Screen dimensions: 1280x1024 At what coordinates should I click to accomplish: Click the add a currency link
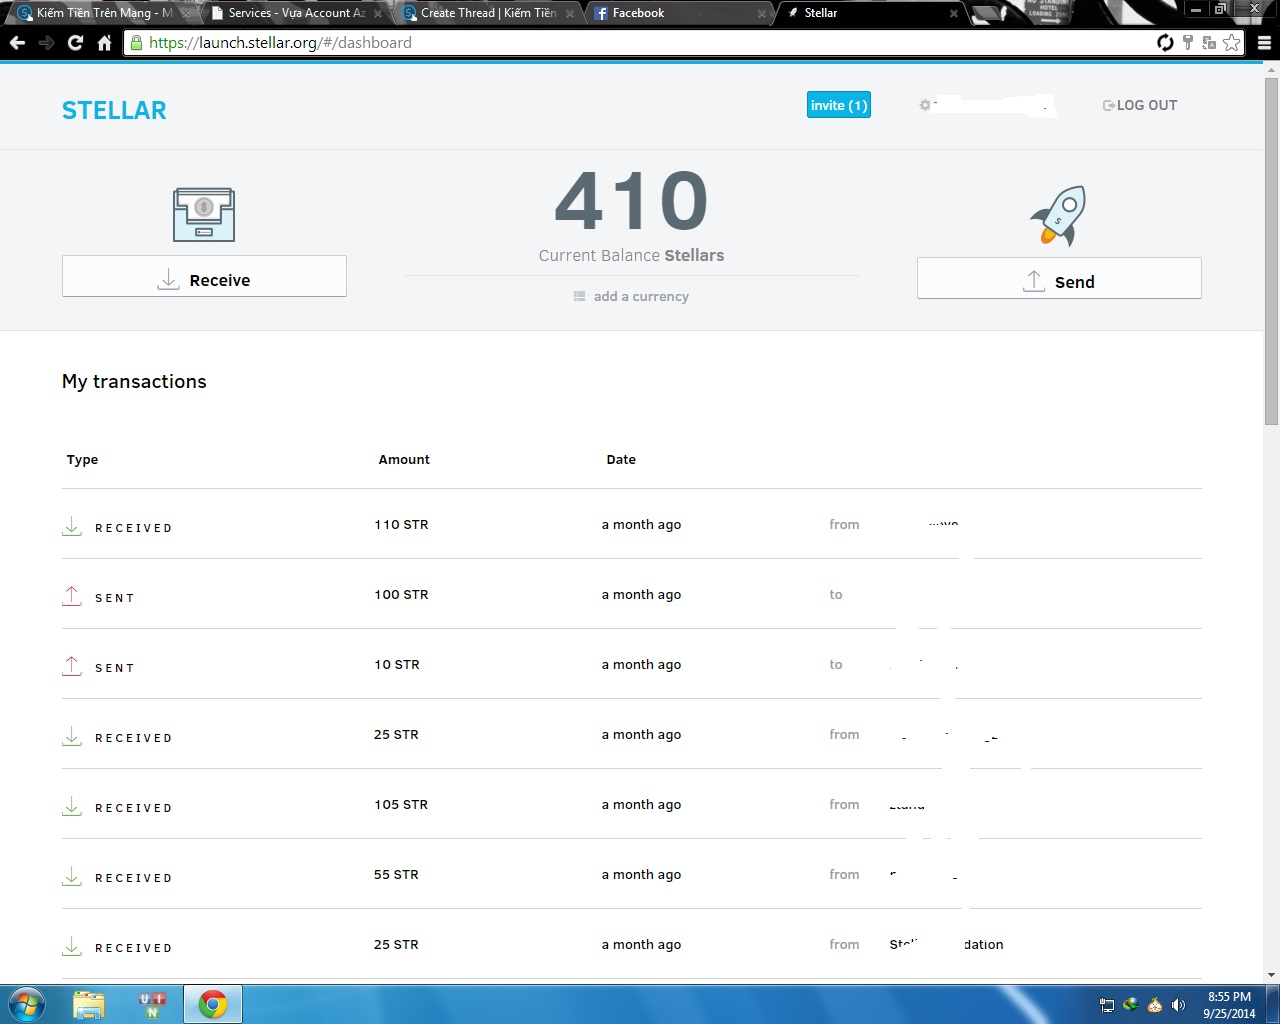tap(631, 296)
